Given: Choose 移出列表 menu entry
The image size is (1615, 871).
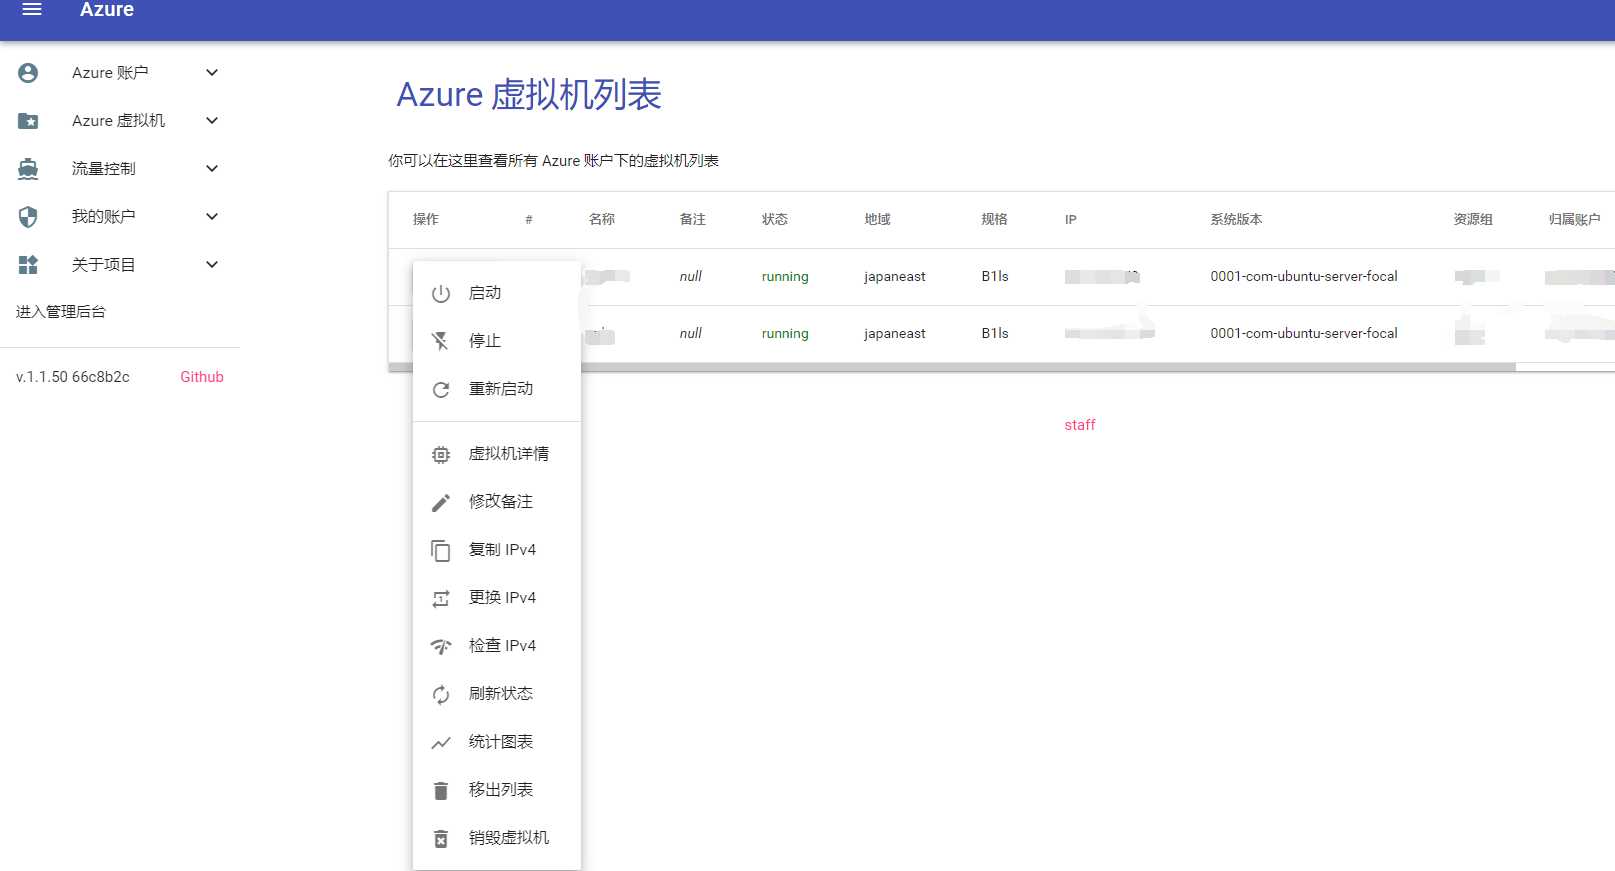Looking at the screenshot, I should pos(497,790).
